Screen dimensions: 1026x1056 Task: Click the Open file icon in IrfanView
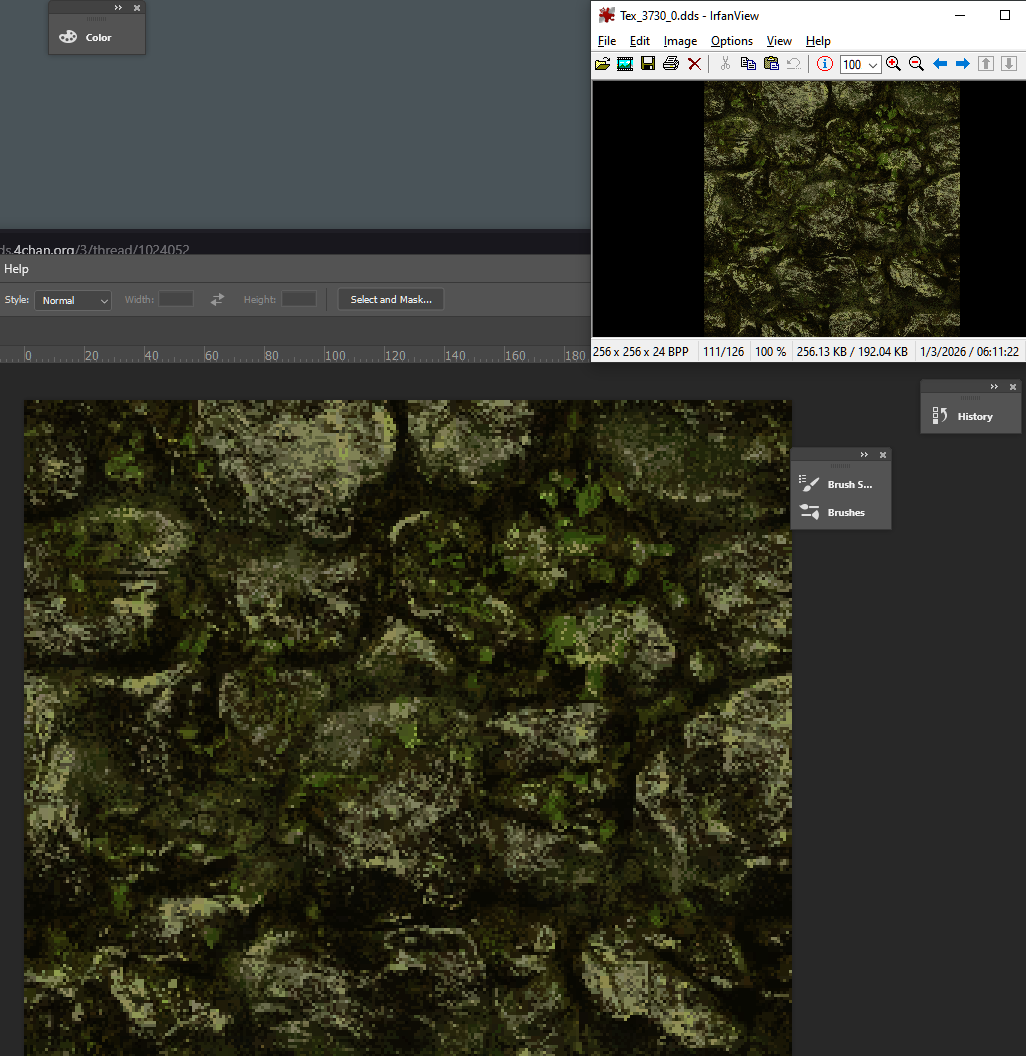pyautogui.click(x=602, y=64)
